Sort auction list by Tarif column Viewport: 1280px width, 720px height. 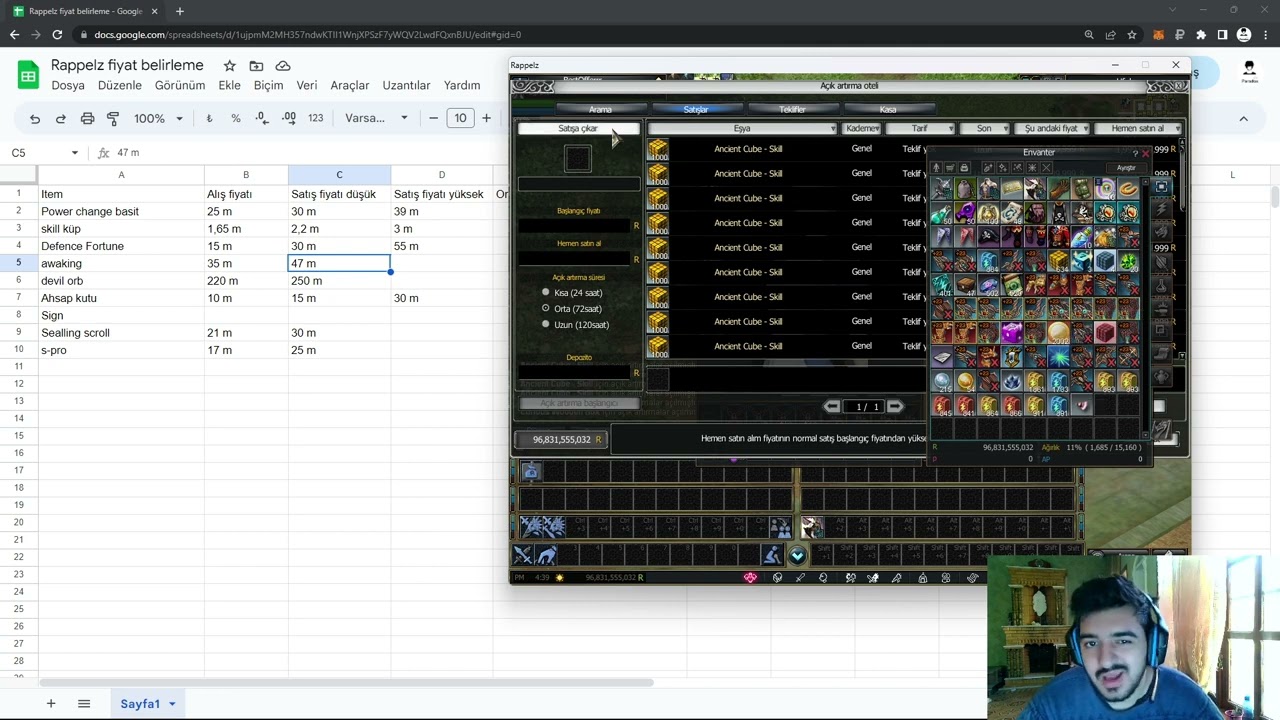[920, 128]
